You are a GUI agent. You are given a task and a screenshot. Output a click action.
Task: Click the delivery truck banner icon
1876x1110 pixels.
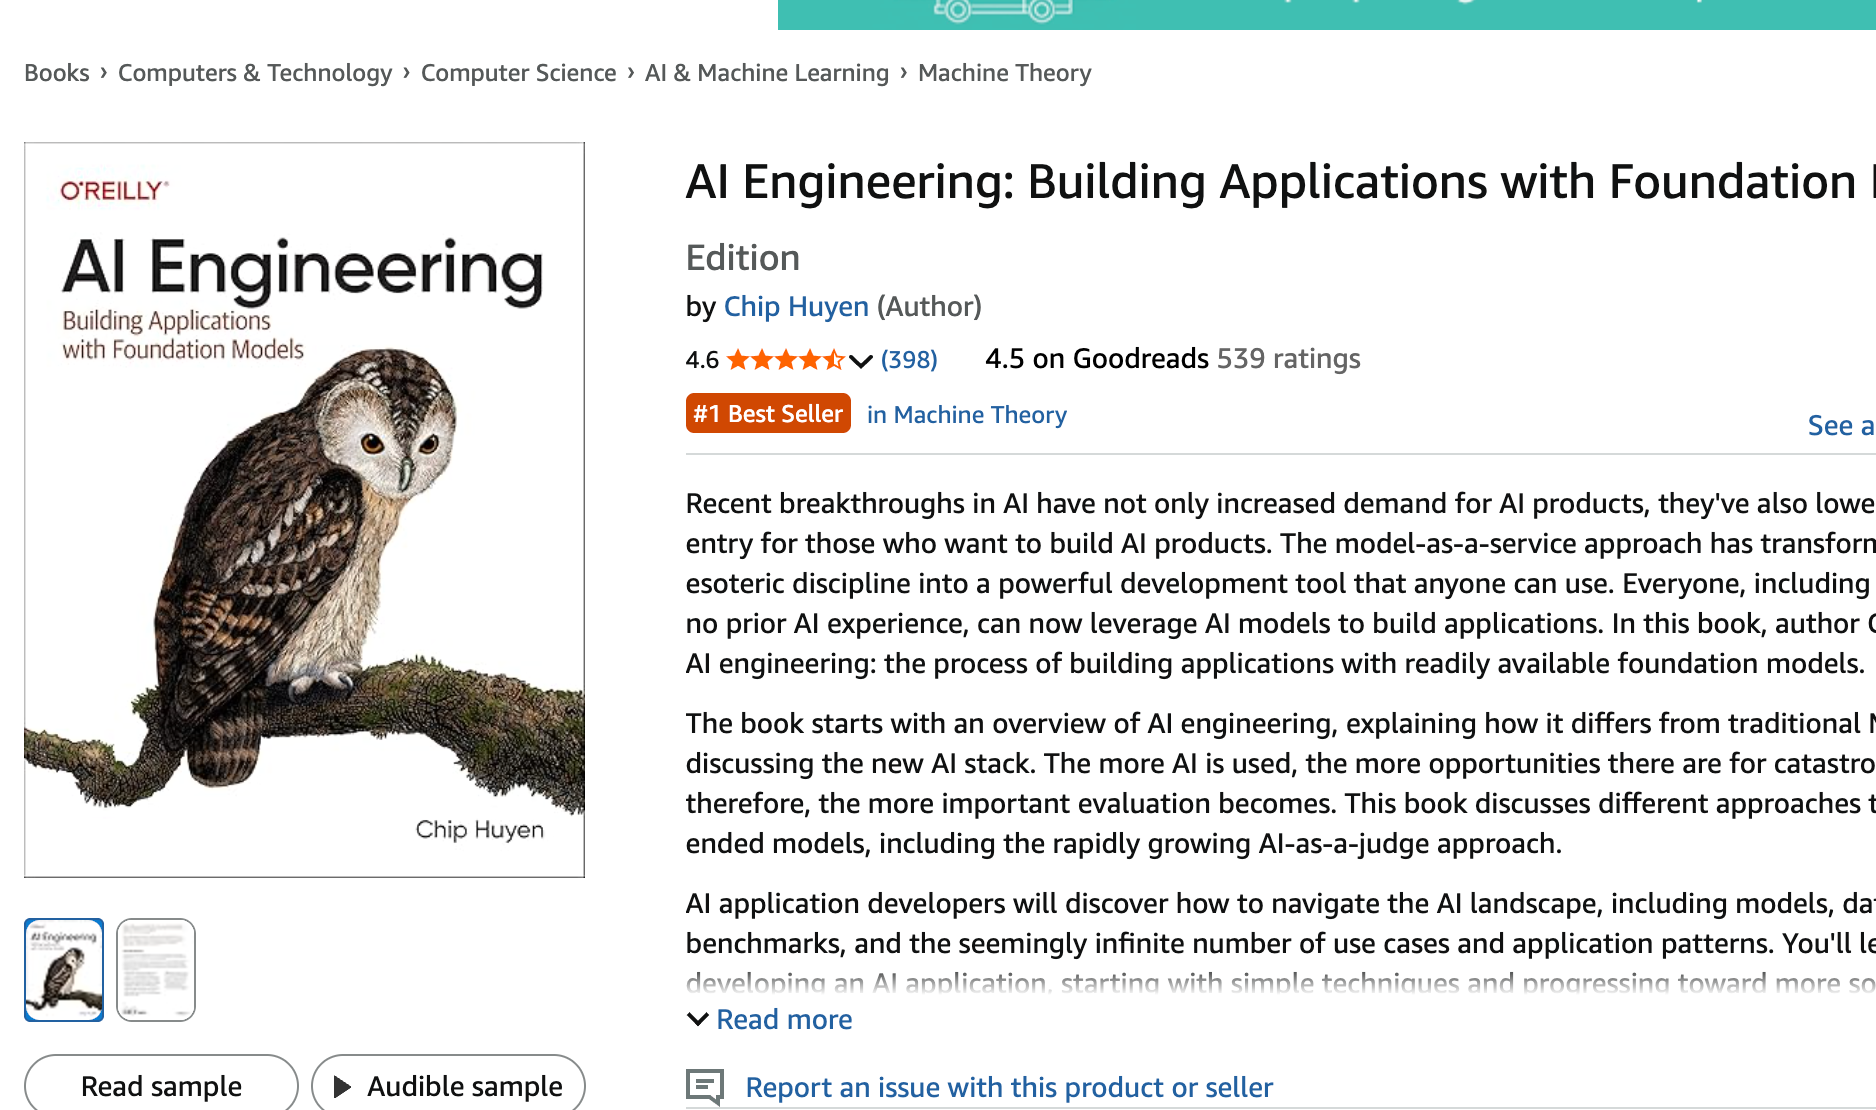(1003, 10)
